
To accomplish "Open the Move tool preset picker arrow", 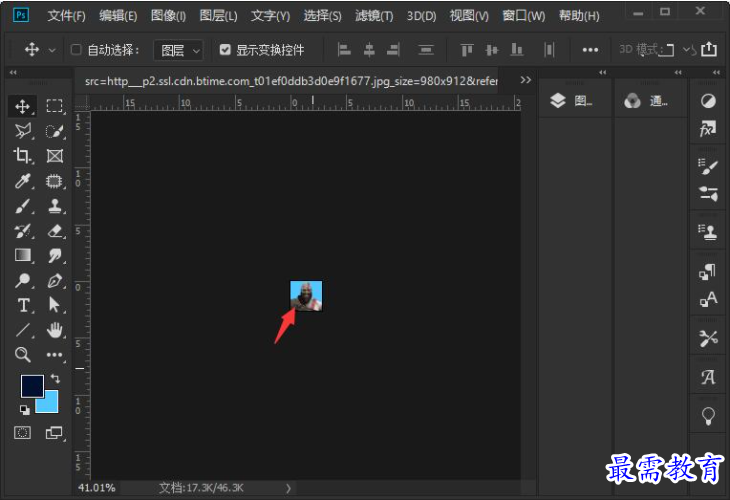I will point(52,50).
